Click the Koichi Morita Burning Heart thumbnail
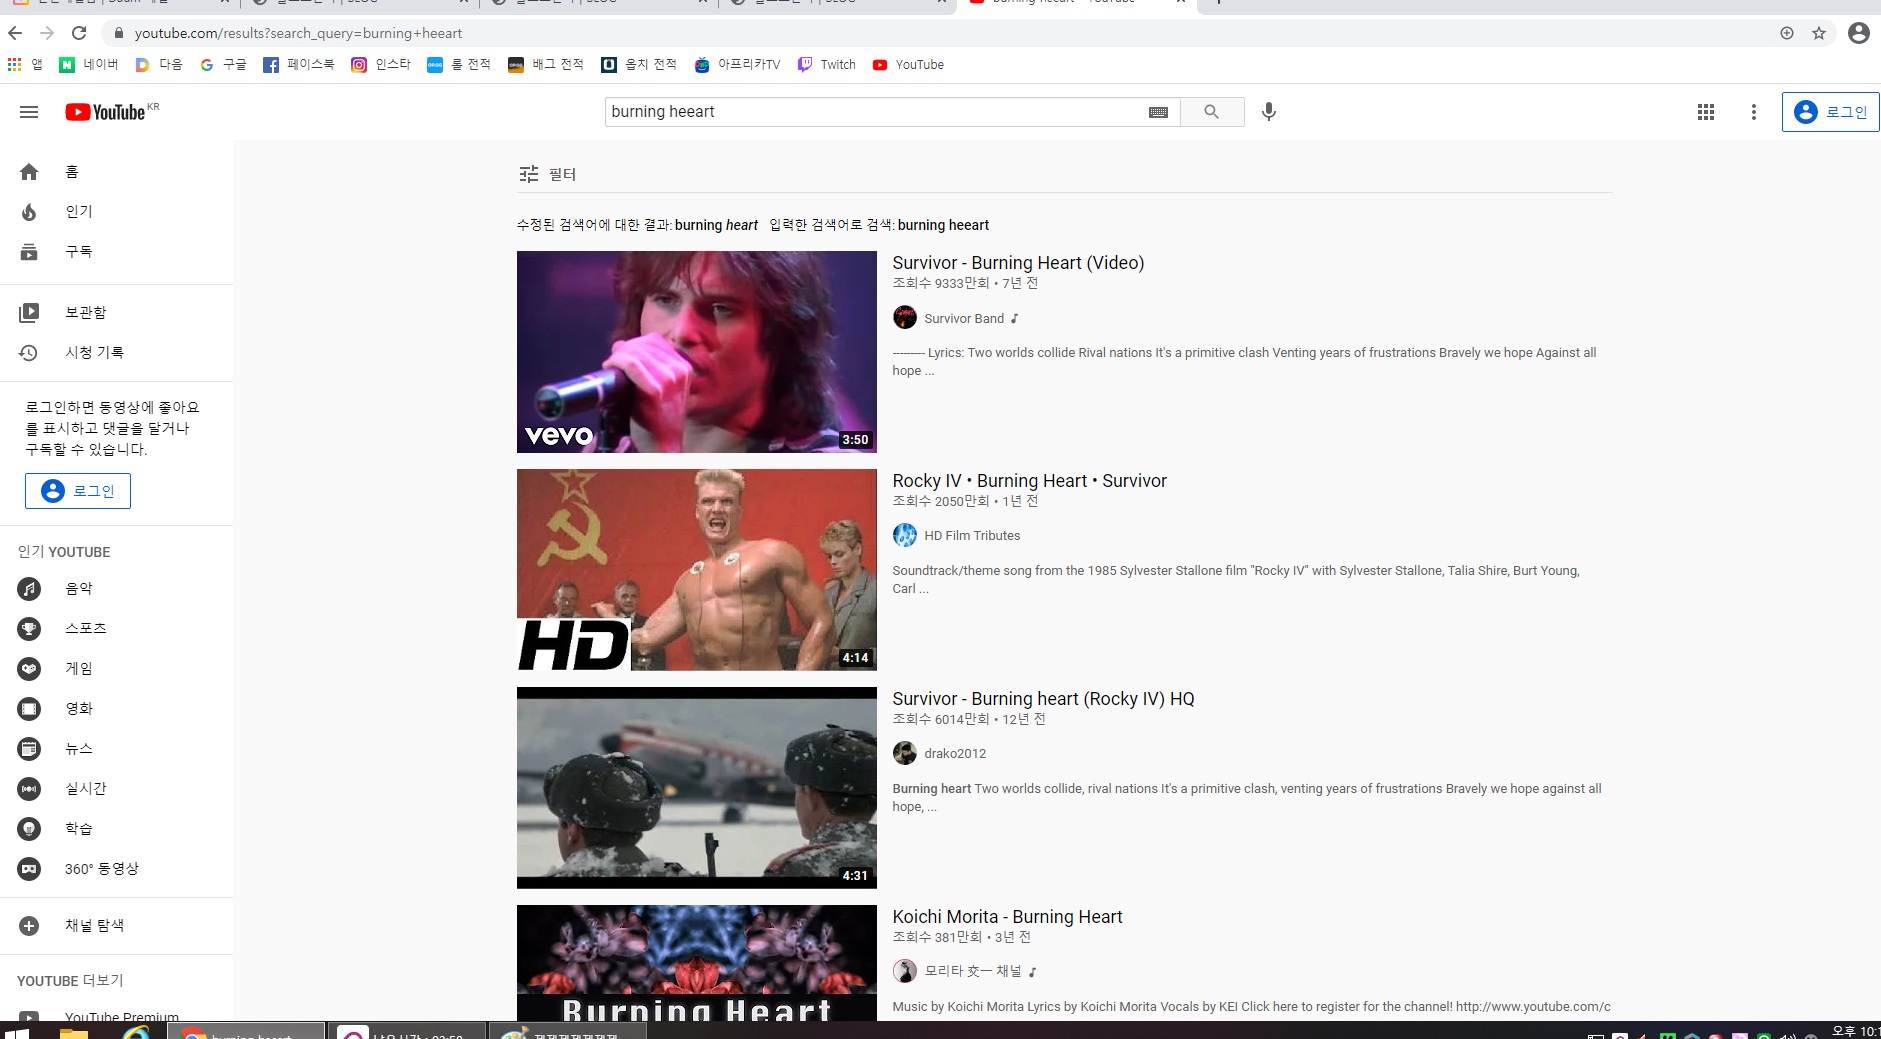The width and height of the screenshot is (1881, 1039). (x=696, y=963)
